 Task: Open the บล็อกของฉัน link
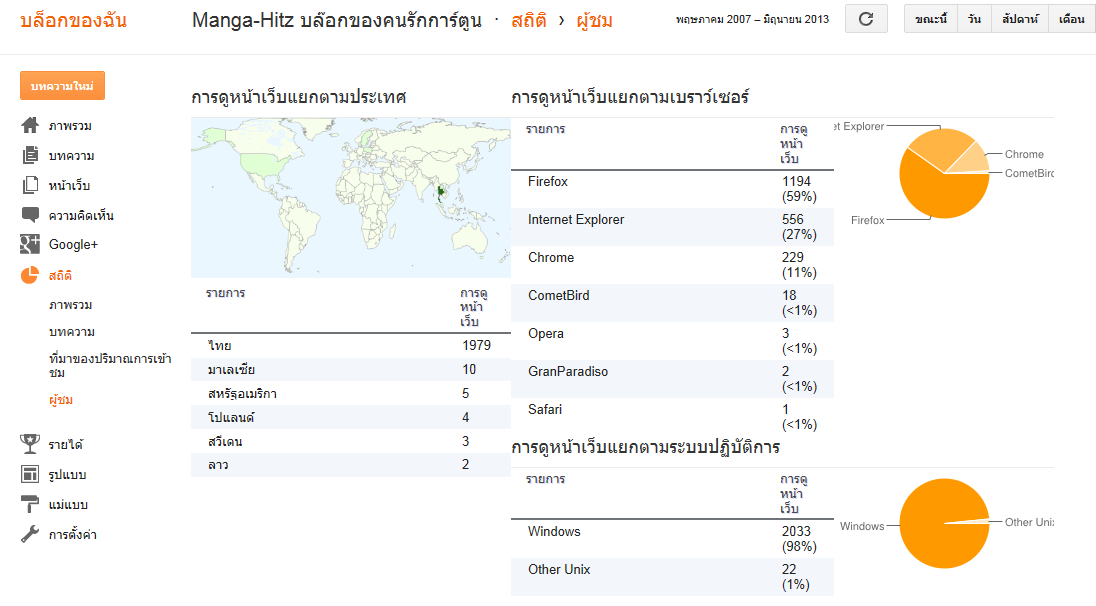point(73,20)
